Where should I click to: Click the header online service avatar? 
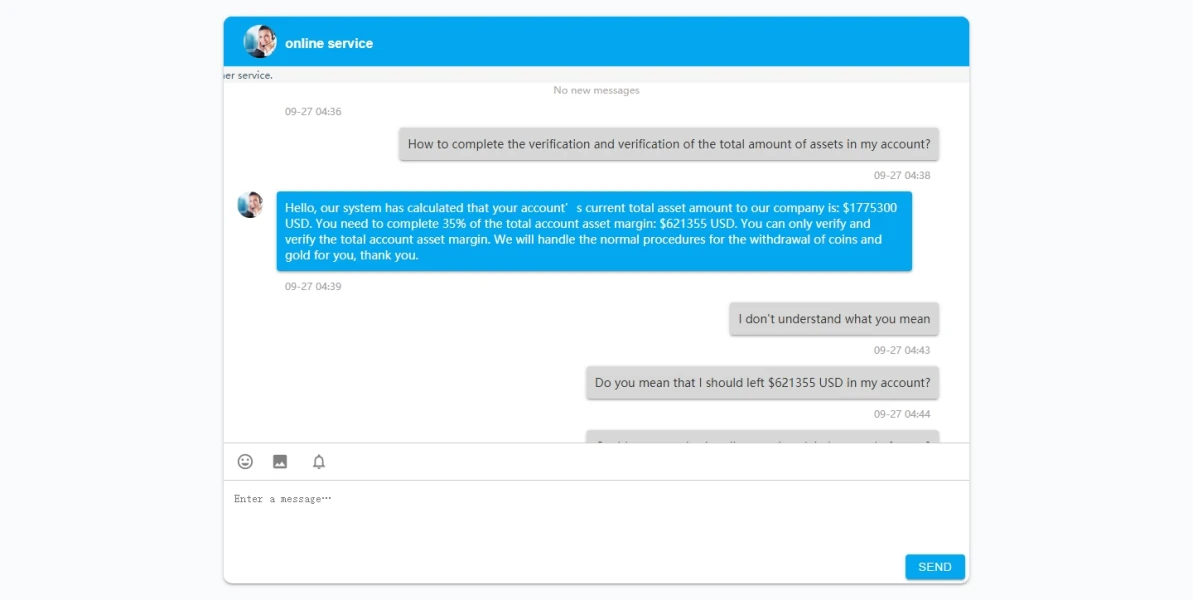[x=260, y=42]
